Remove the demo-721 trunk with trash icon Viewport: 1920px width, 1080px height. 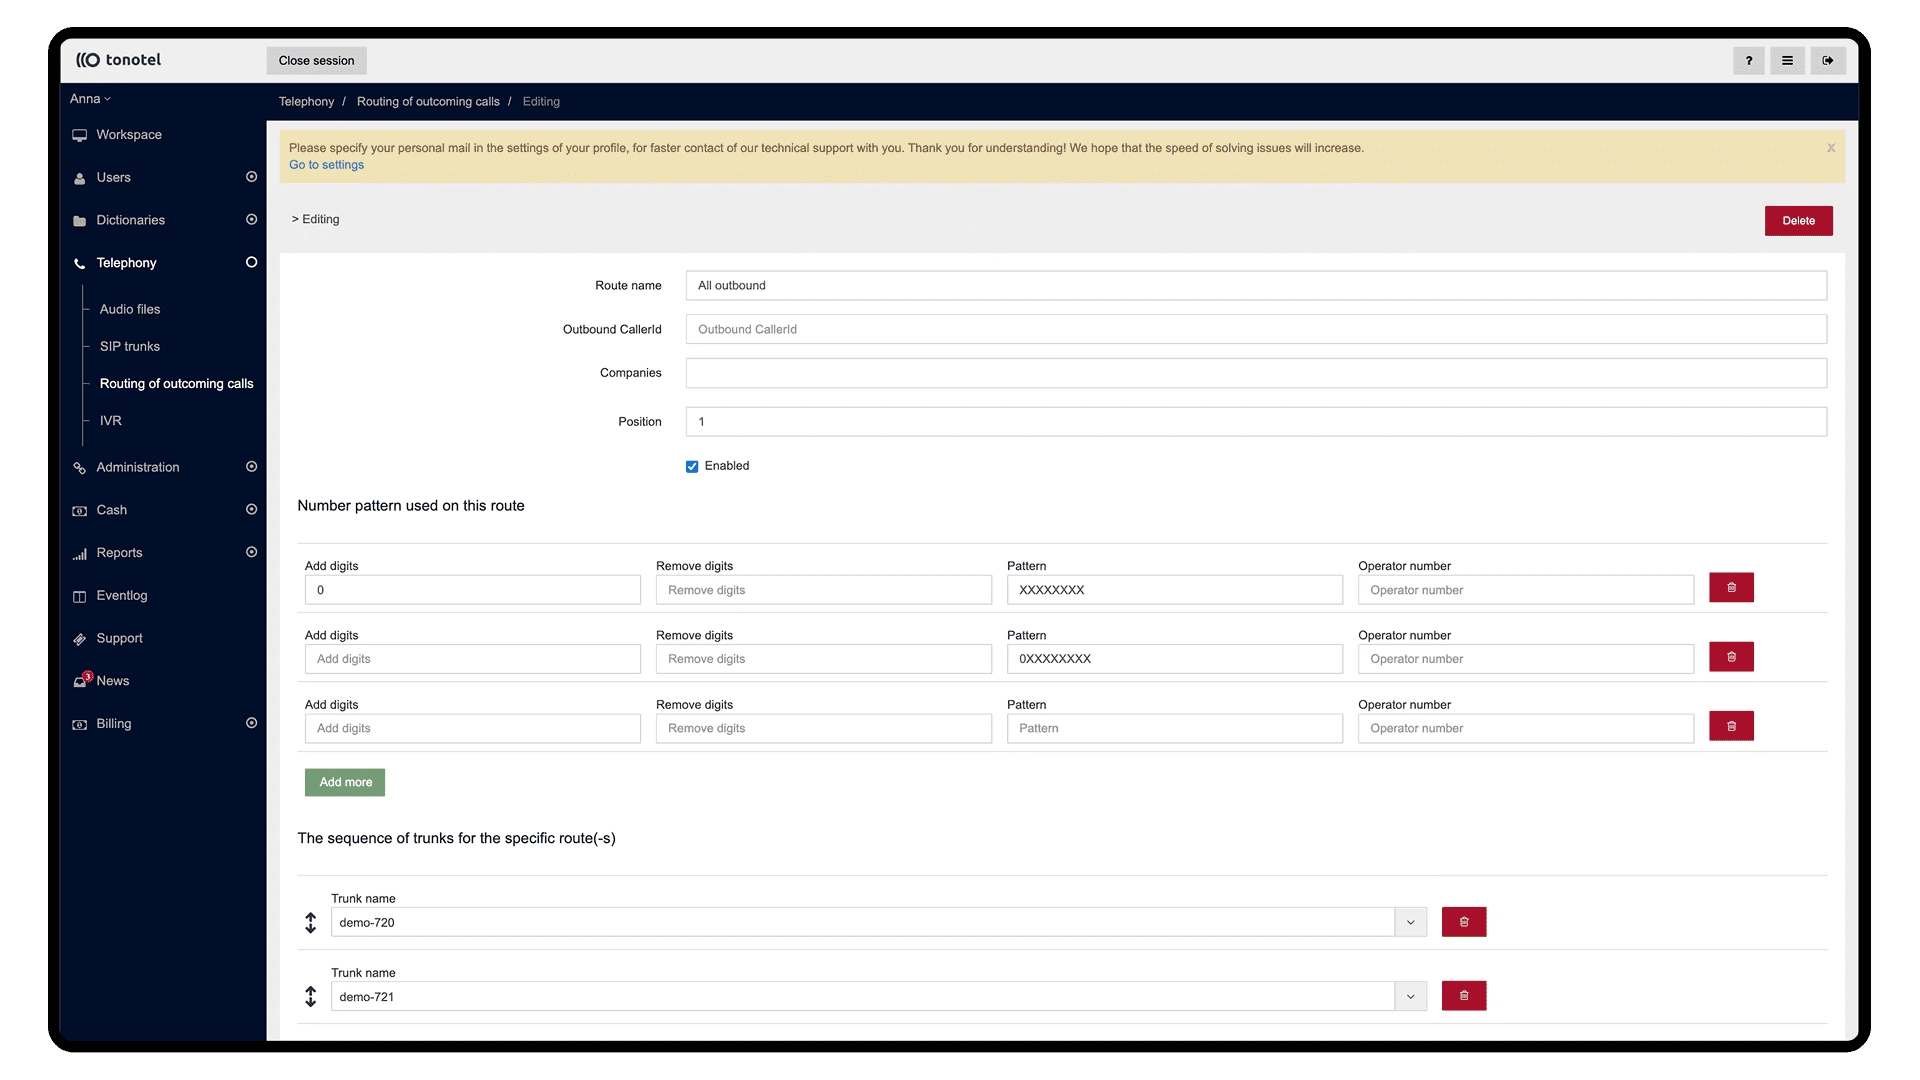click(x=1463, y=996)
